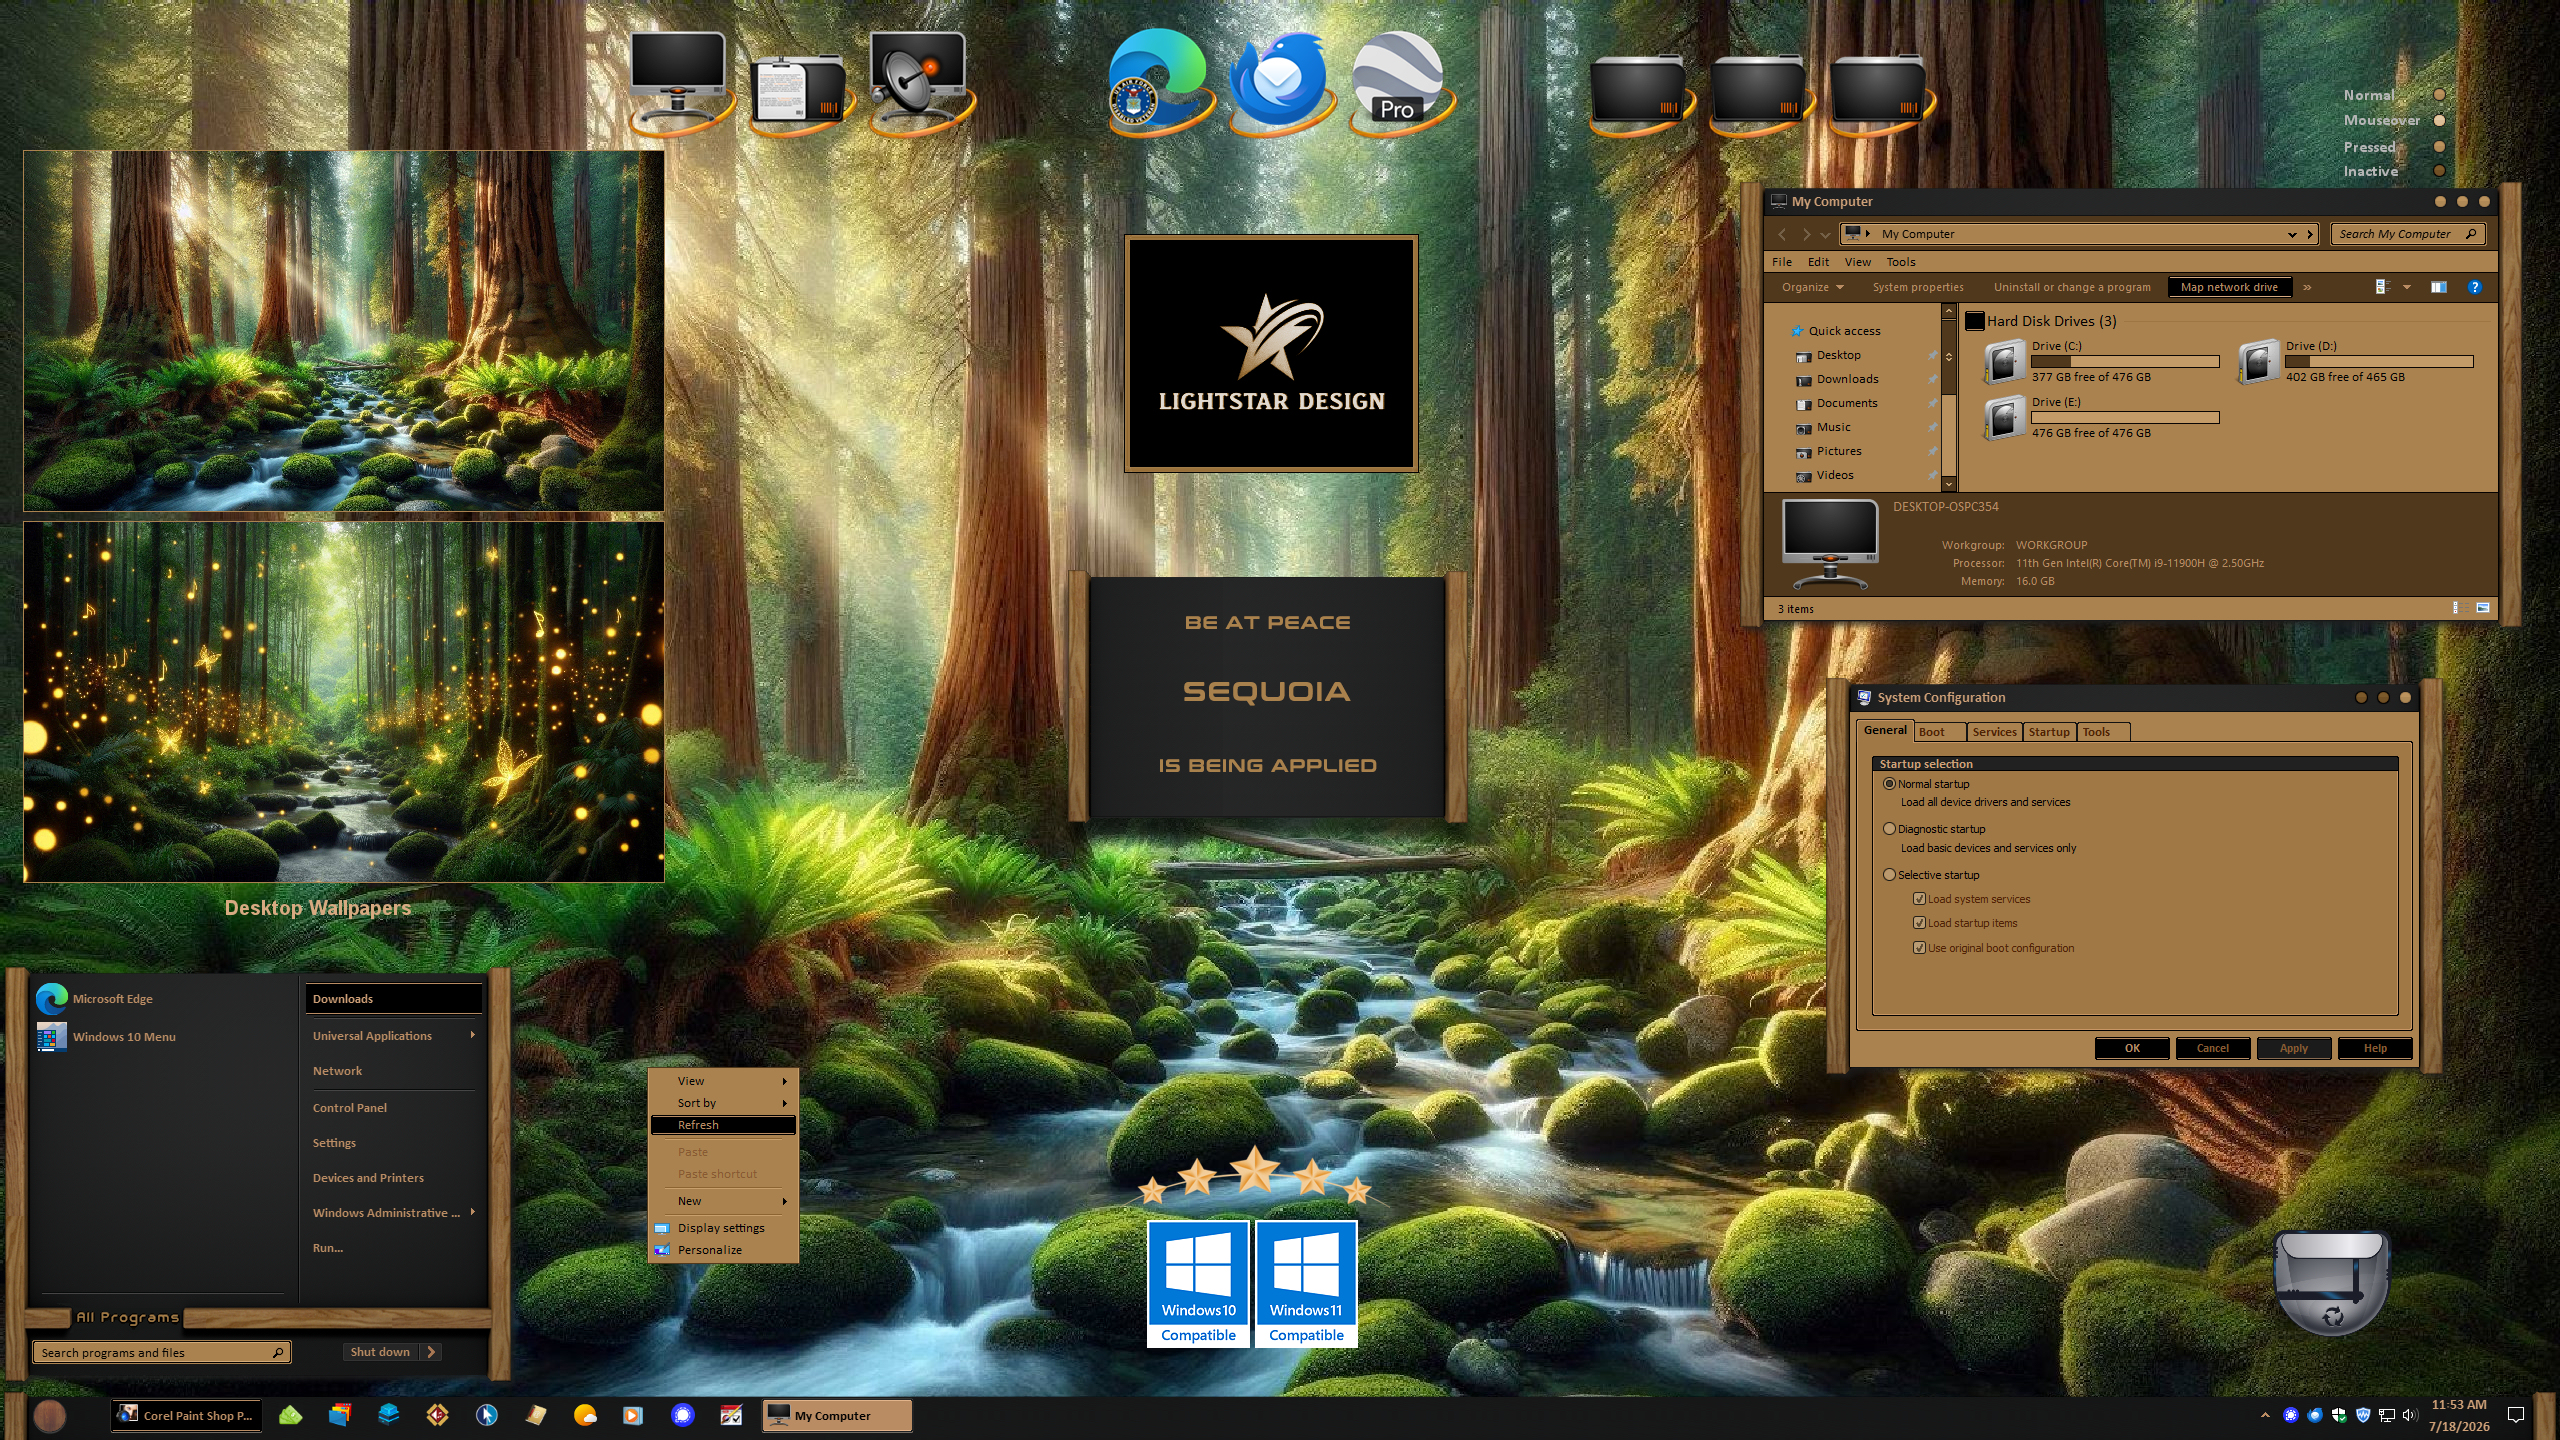Expand the Organize dropdown

pyautogui.click(x=1812, y=287)
